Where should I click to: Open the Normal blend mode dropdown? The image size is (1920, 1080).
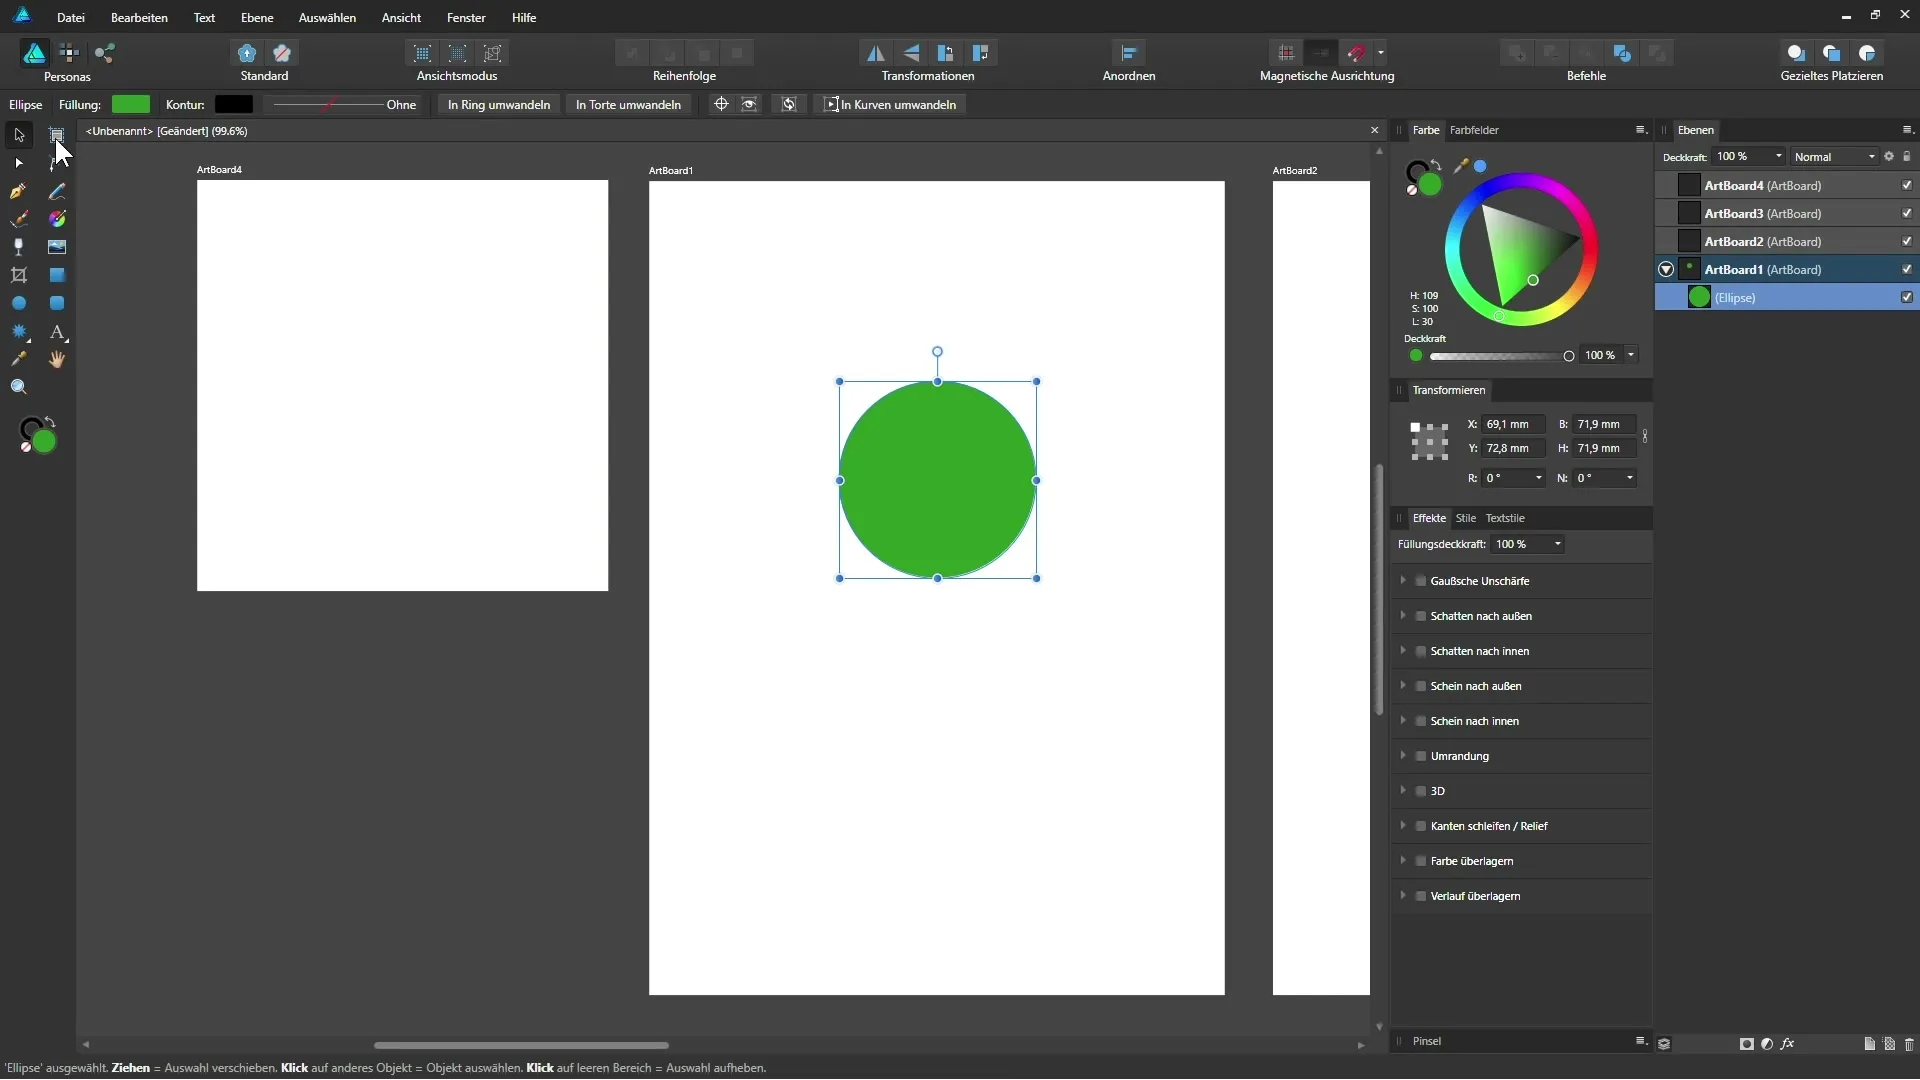(1834, 157)
